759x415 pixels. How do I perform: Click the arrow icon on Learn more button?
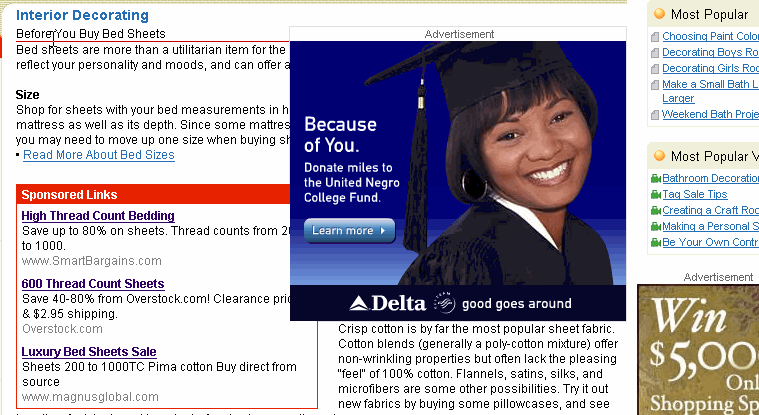coord(382,231)
